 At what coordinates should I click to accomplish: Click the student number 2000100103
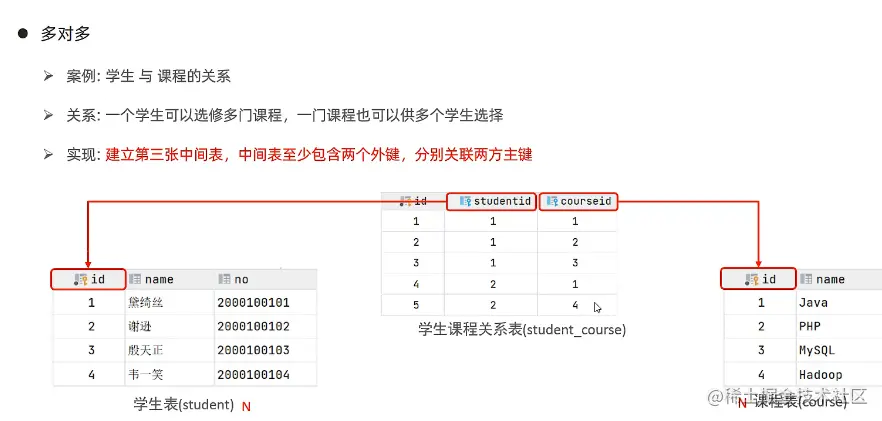pos(253,350)
